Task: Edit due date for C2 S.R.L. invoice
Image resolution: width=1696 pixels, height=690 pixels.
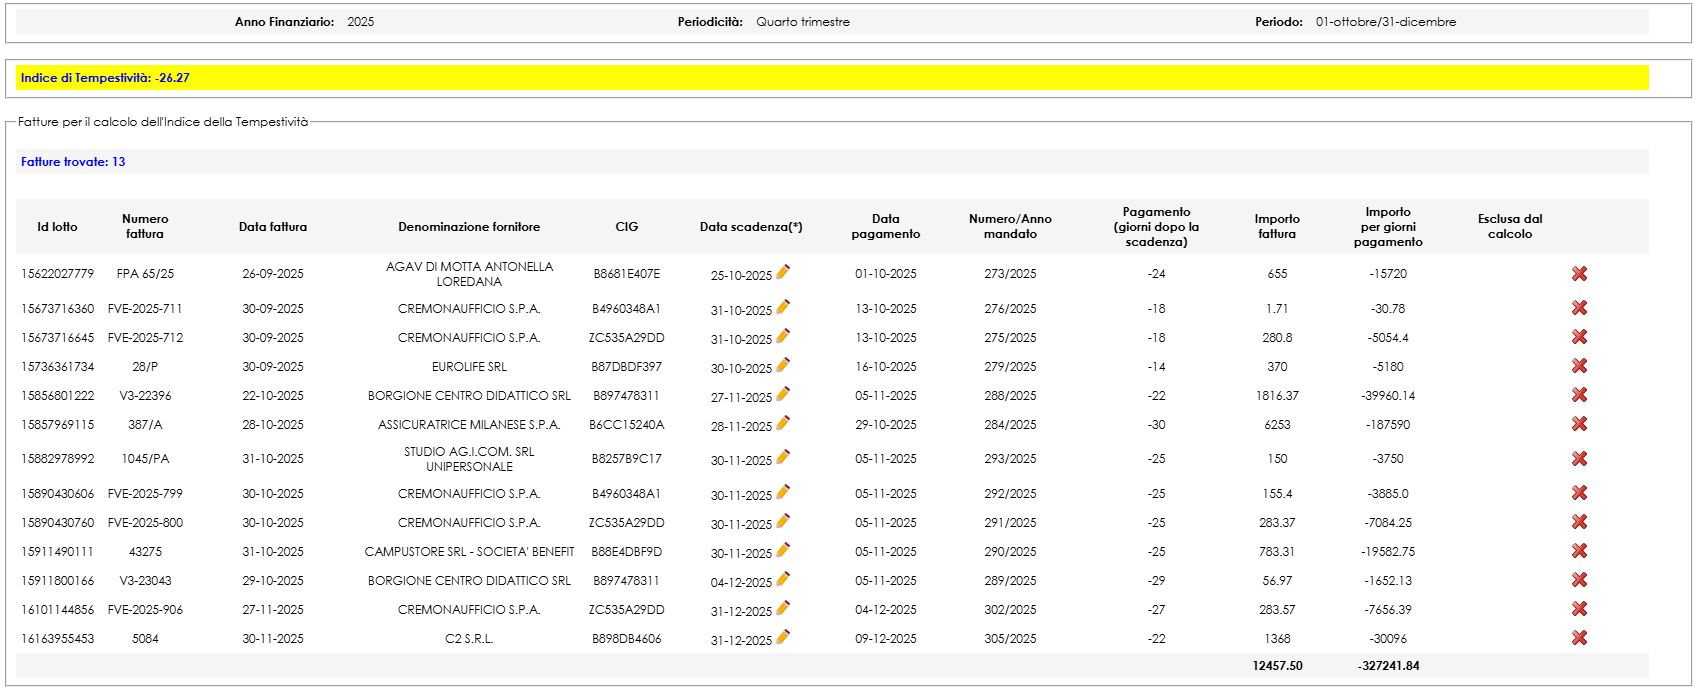Action: point(783,637)
